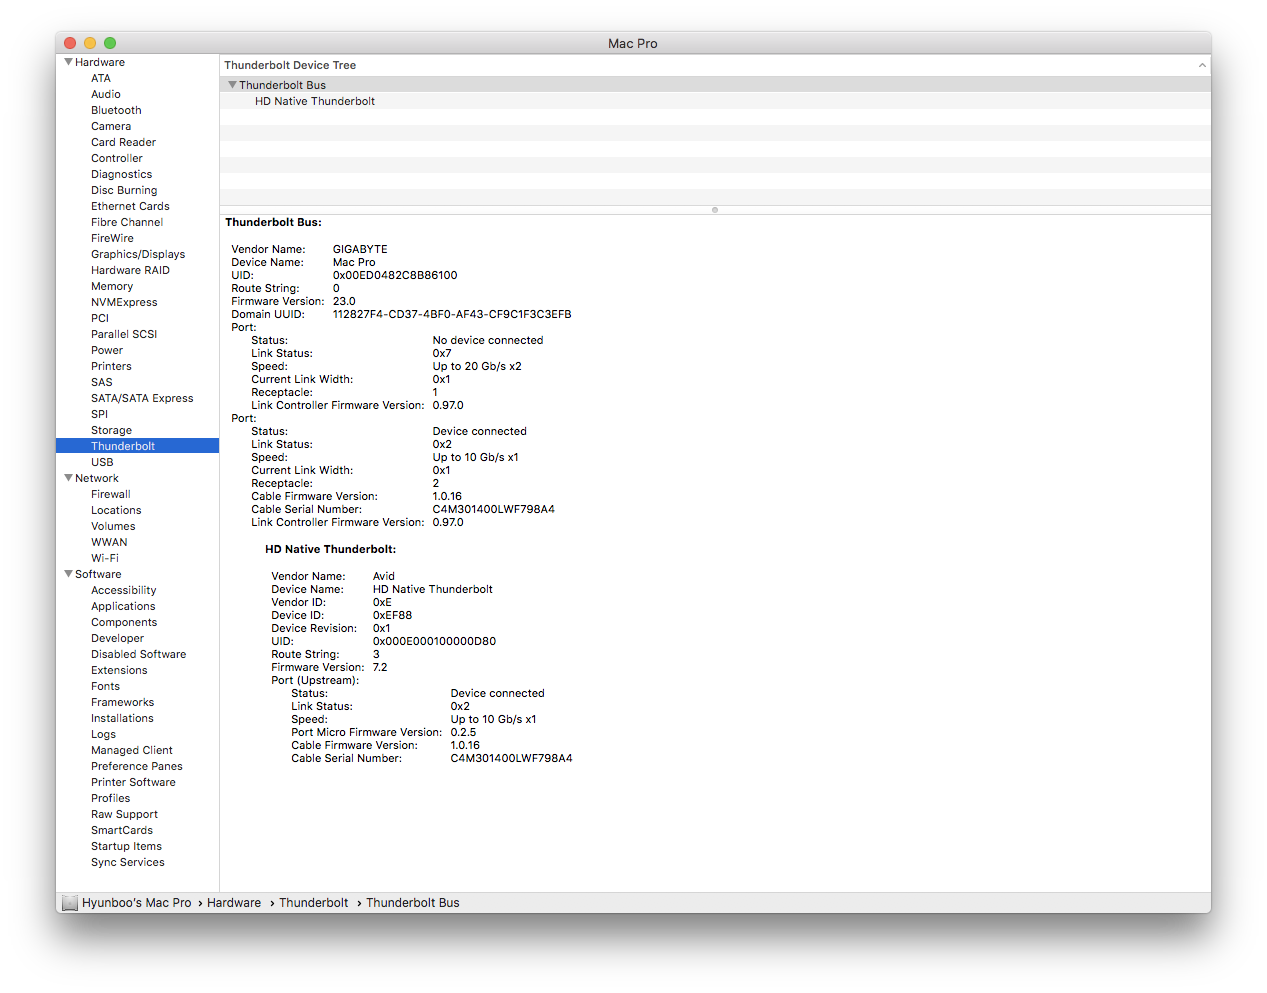The width and height of the screenshot is (1267, 993).
Task: Click Hyunboo's Mac Pro in path bar
Action: coord(136,903)
